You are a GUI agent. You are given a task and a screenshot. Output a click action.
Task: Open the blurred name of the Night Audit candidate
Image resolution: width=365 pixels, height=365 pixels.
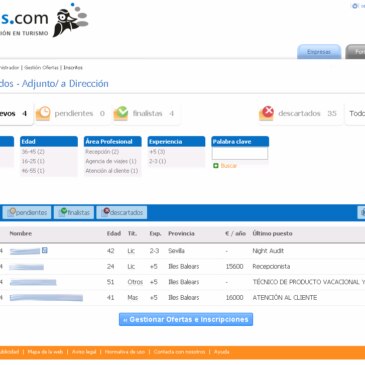25,251
